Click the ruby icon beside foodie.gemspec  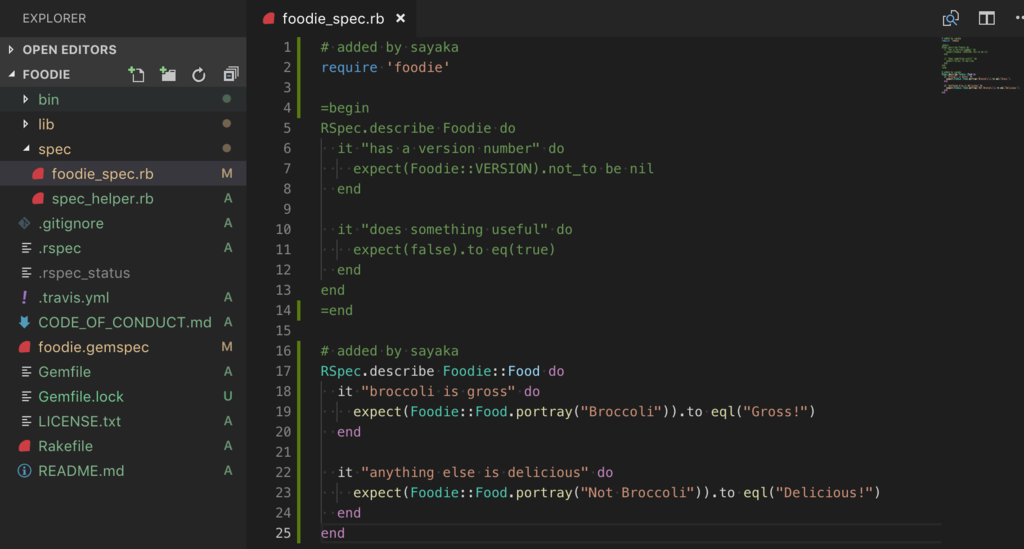pyautogui.click(x=25, y=347)
